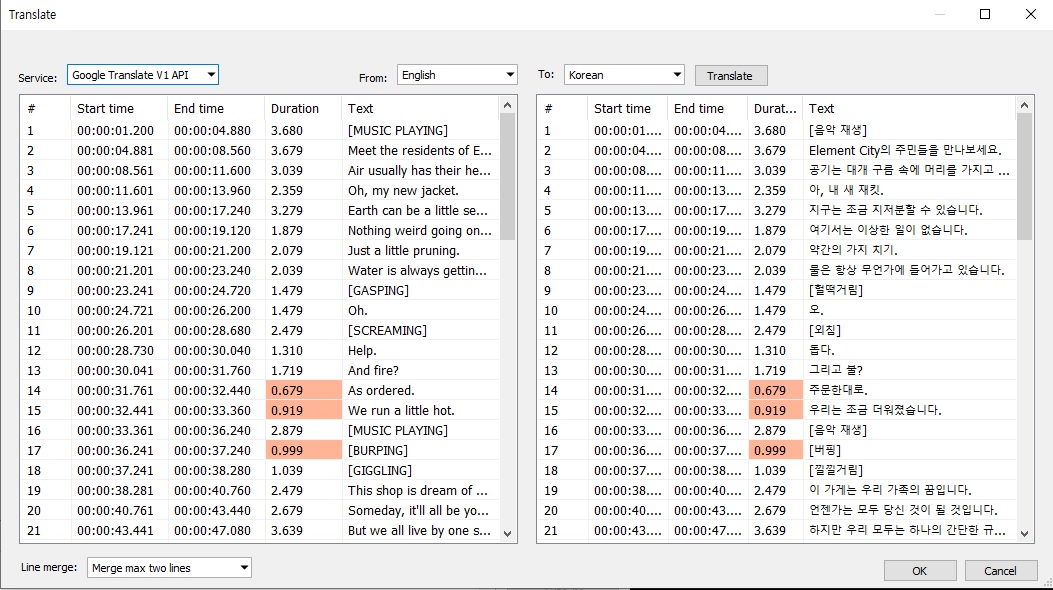Select translated row '[버핑]'
Screen dimensions: 1053x590
(x=777, y=450)
